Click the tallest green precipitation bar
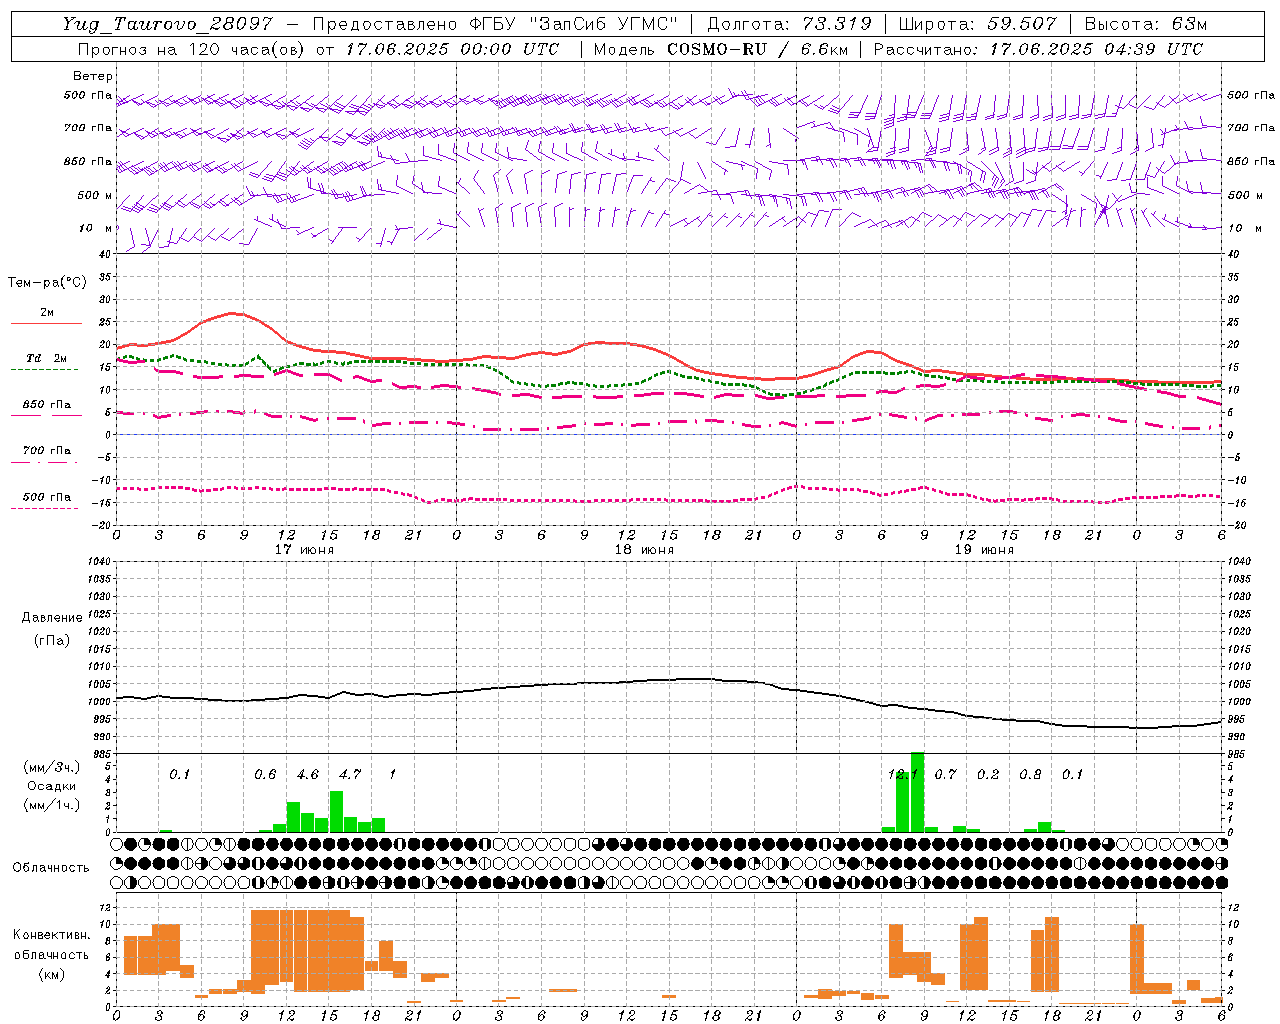Image resolution: width=1280 pixels, height=1024 pixels. pos(917,792)
